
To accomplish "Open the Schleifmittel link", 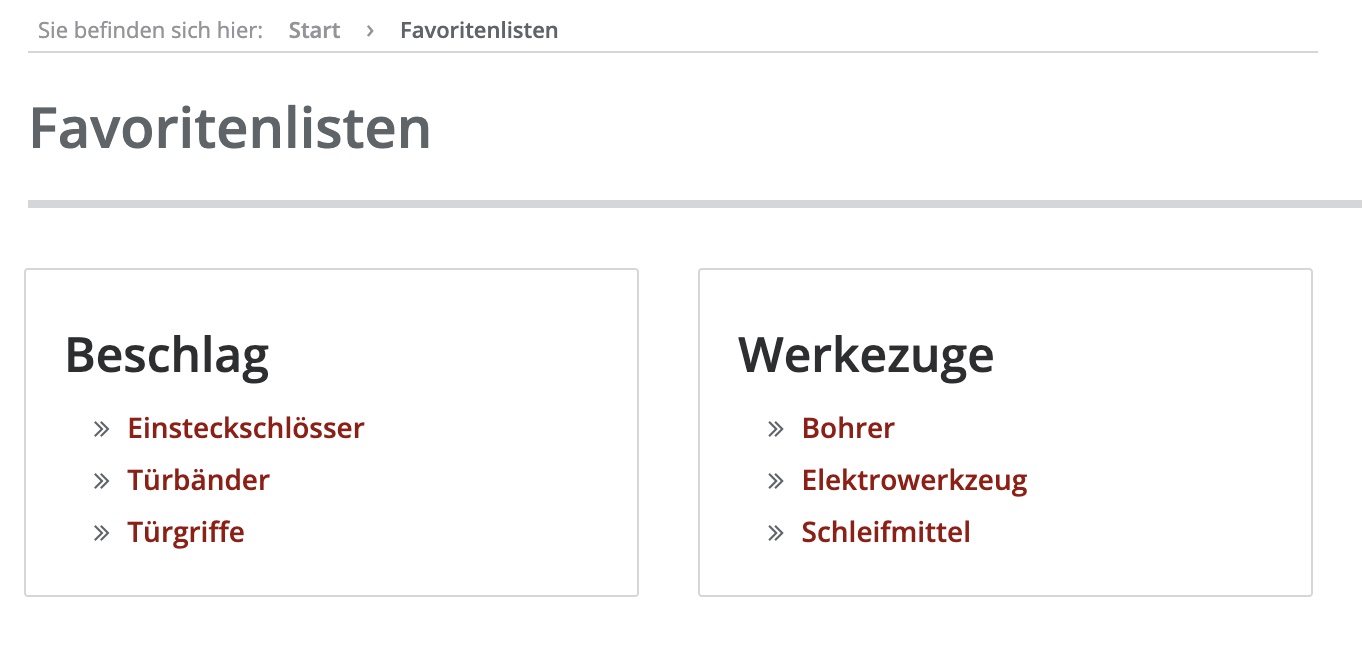I will 886,533.
